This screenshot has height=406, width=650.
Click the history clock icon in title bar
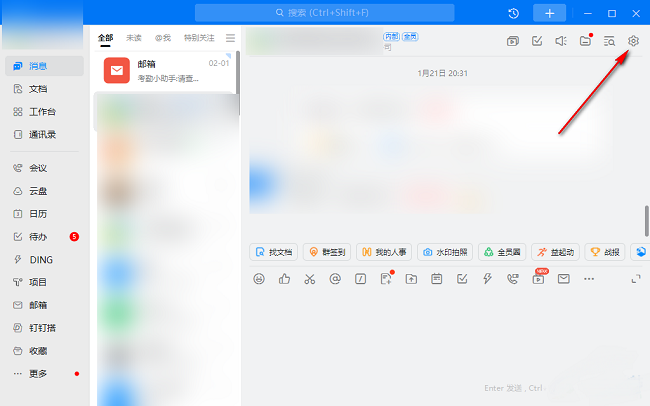pyautogui.click(x=513, y=13)
